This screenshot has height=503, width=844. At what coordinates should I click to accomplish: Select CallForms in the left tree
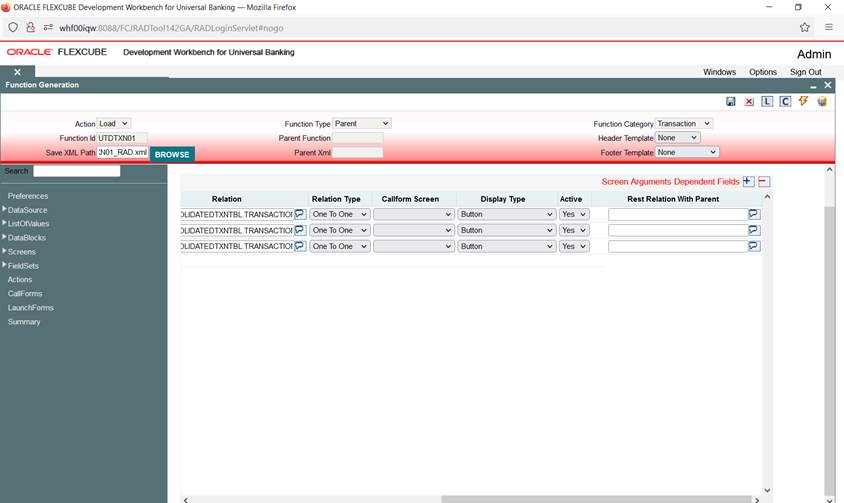click(x=25, y=294)
